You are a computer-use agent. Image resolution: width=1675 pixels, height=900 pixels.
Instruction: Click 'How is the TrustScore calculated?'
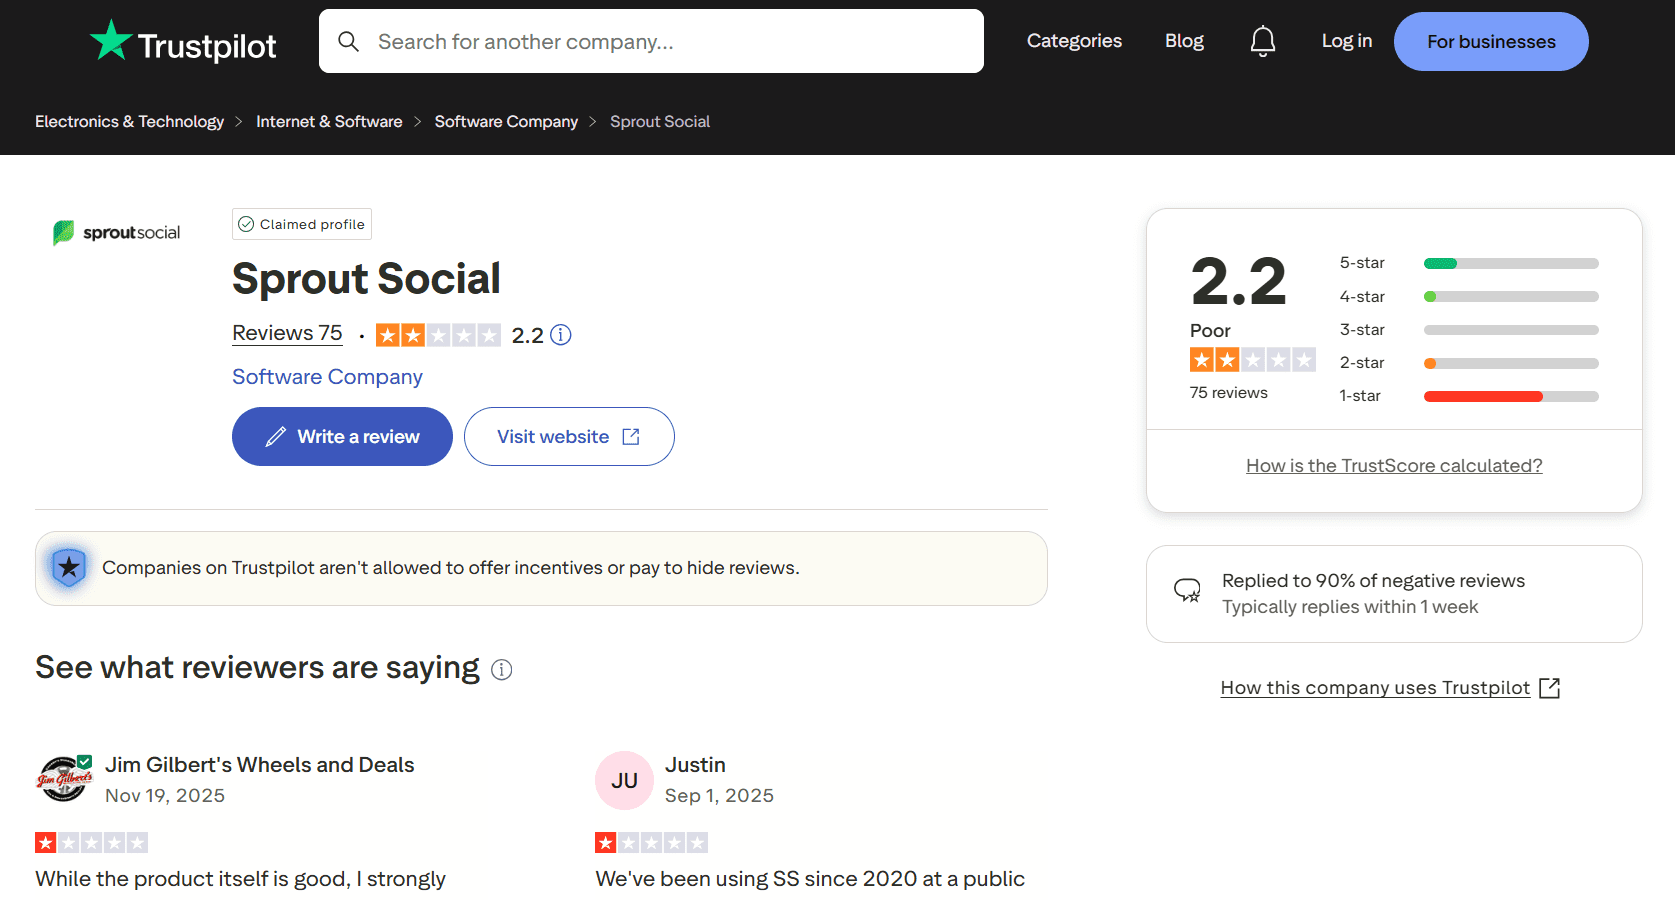(1394, 465)
